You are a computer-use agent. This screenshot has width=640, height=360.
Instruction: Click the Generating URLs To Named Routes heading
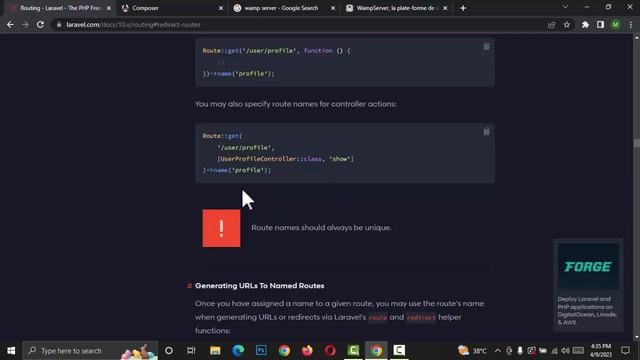click(260, 286)
